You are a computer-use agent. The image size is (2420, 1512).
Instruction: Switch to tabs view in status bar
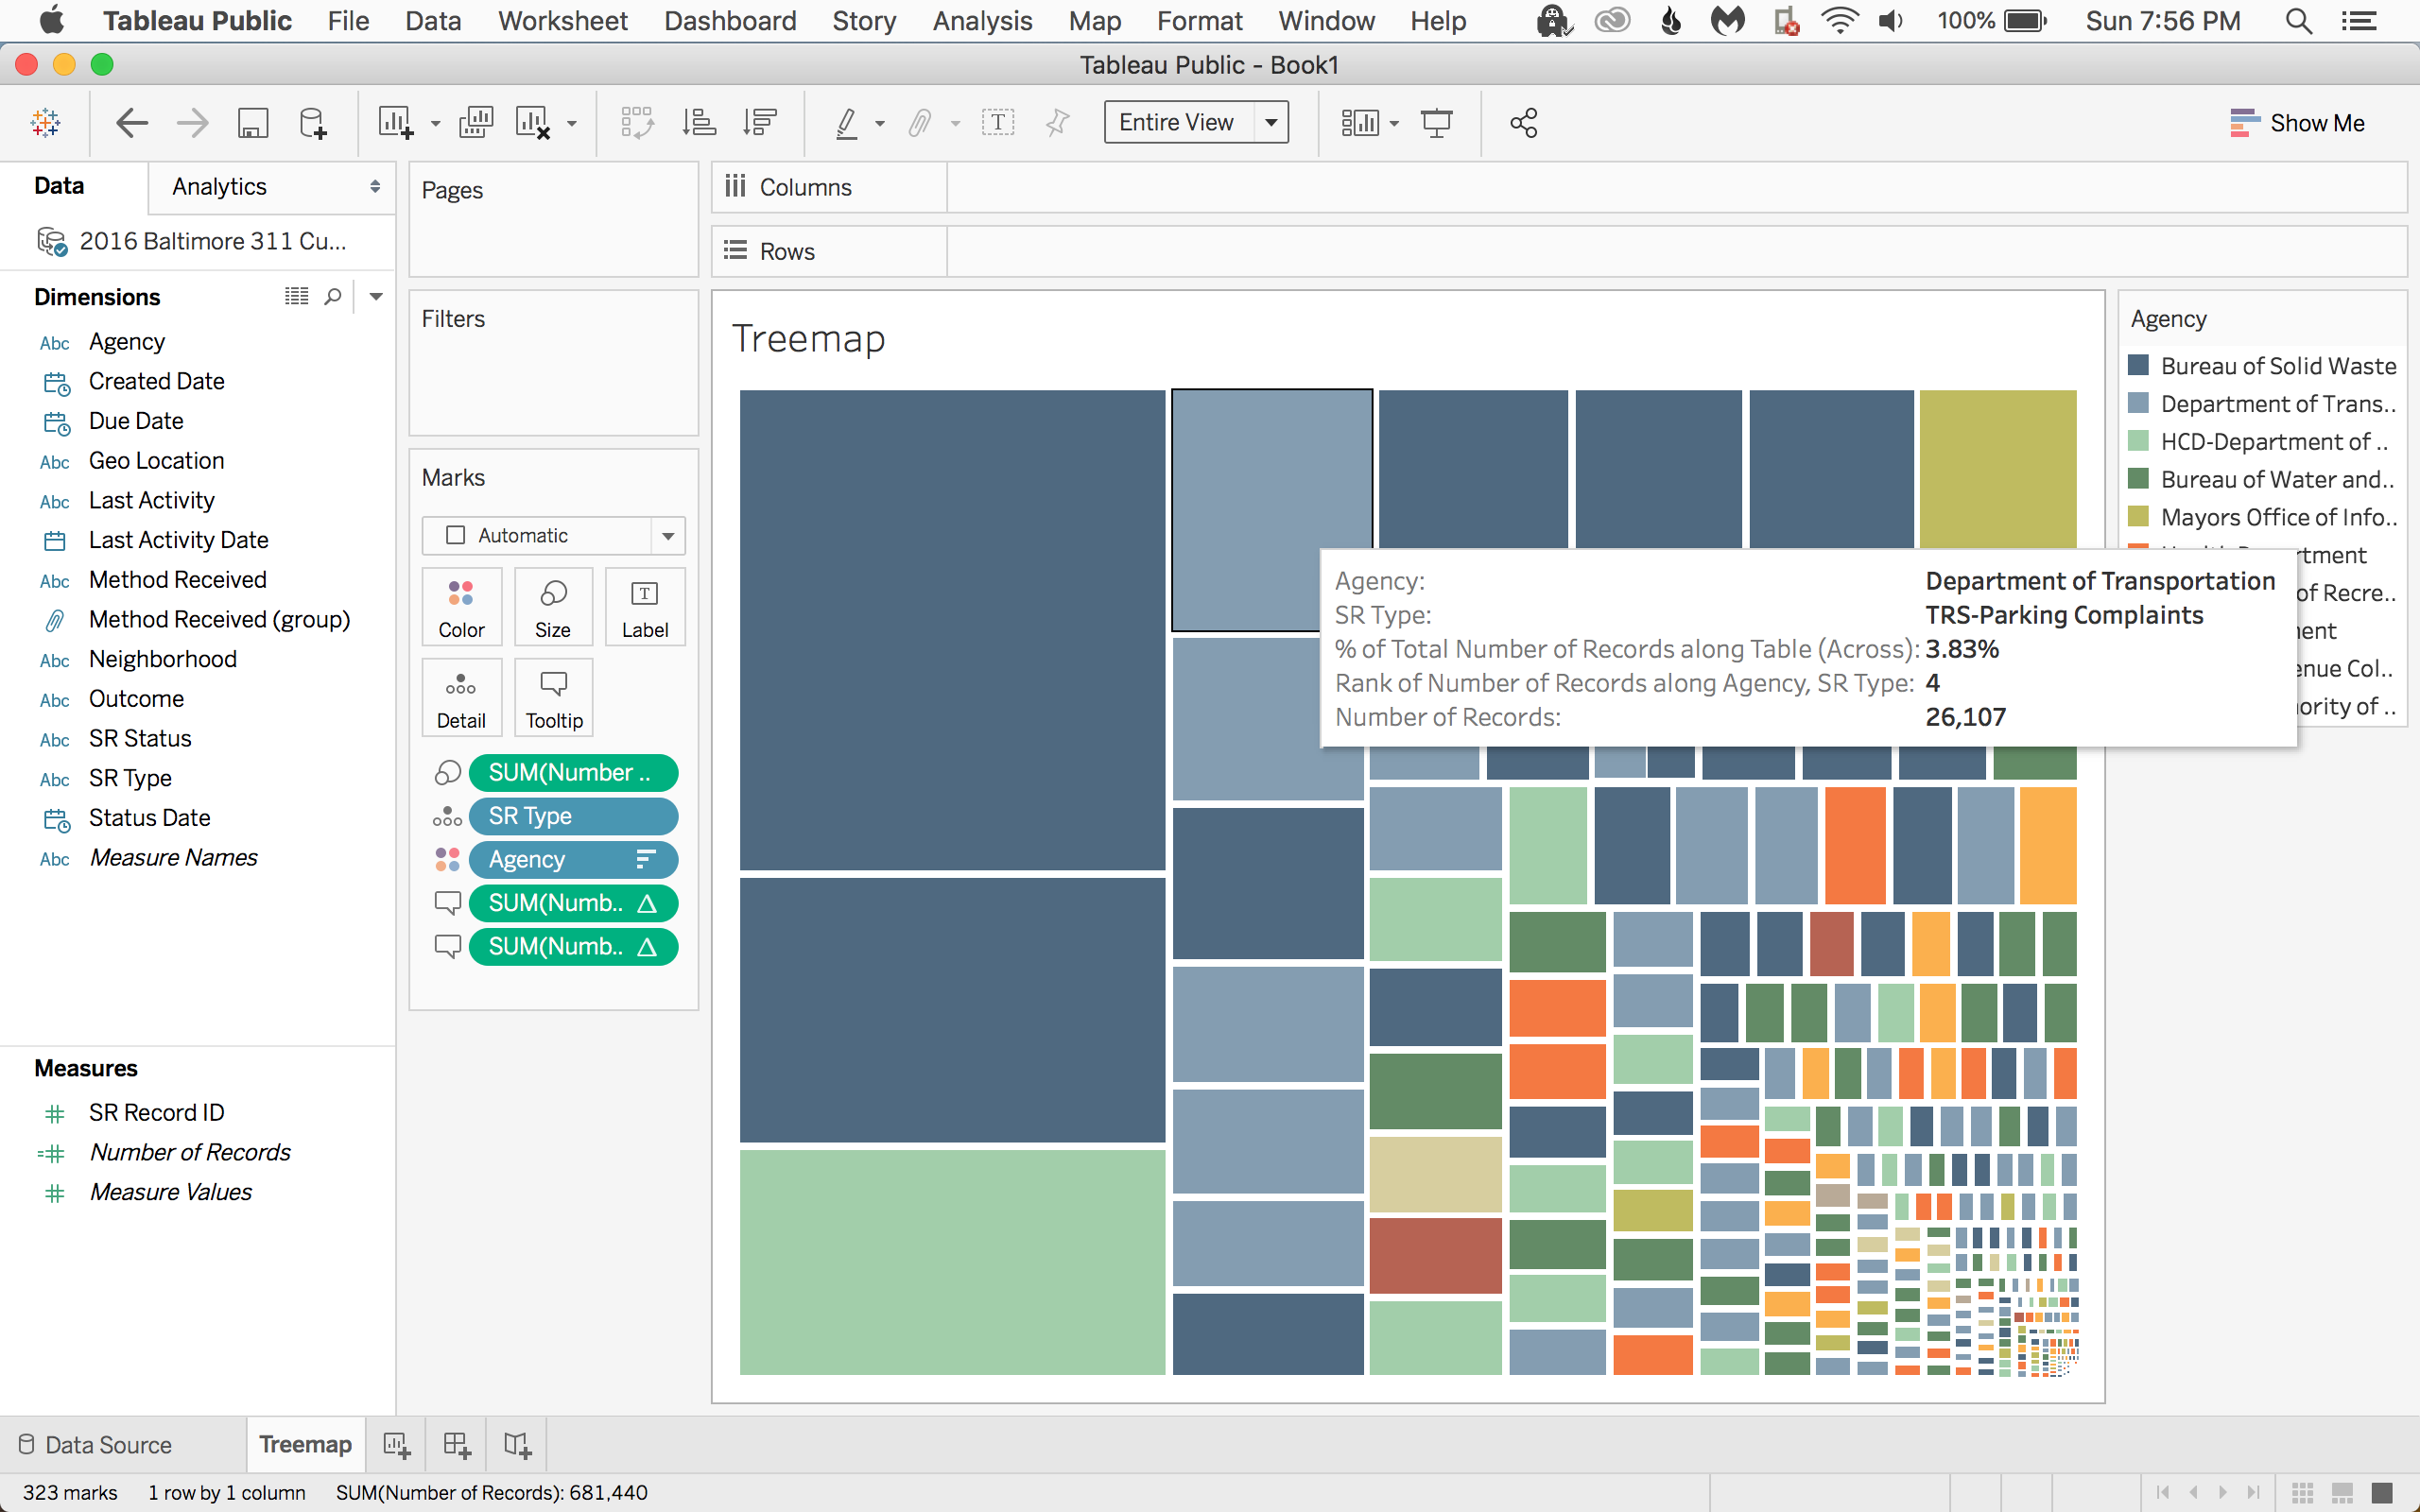pyautogui.click(x=2382, y=1493)
